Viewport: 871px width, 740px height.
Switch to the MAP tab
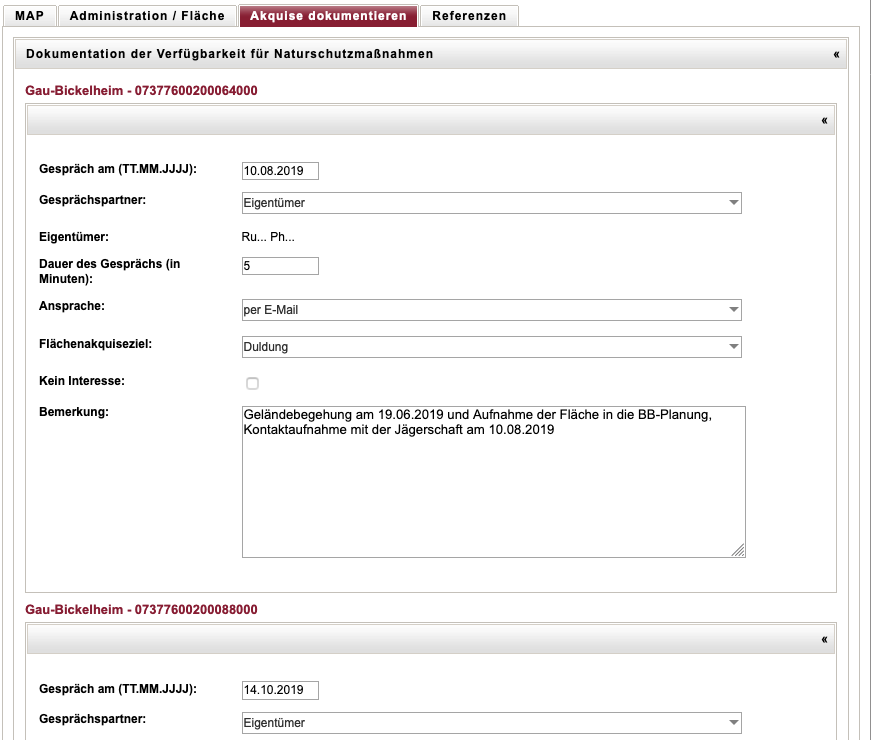[x=29, y=16]
